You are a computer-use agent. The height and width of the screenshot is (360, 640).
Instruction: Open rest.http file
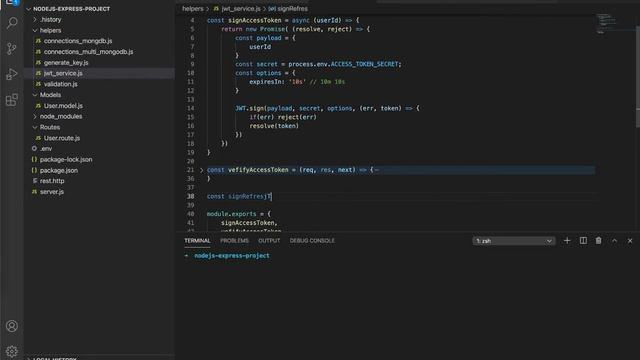point(52,181)
